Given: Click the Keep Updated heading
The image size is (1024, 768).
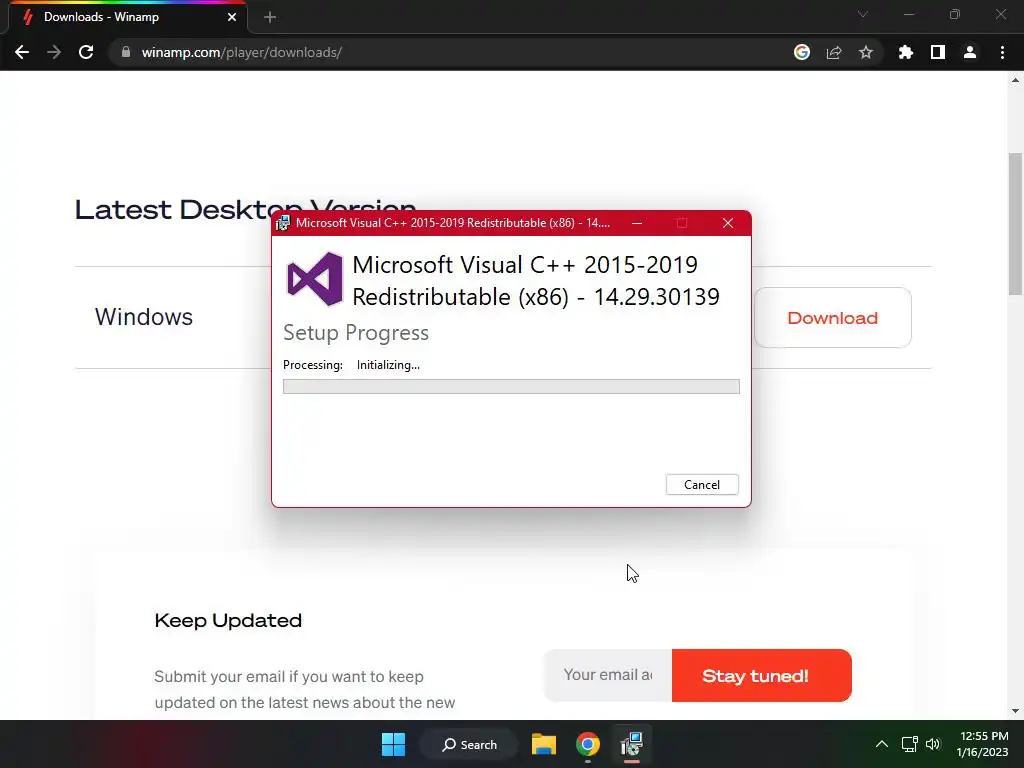Looking at the screenshot, I should pos(228,620).
